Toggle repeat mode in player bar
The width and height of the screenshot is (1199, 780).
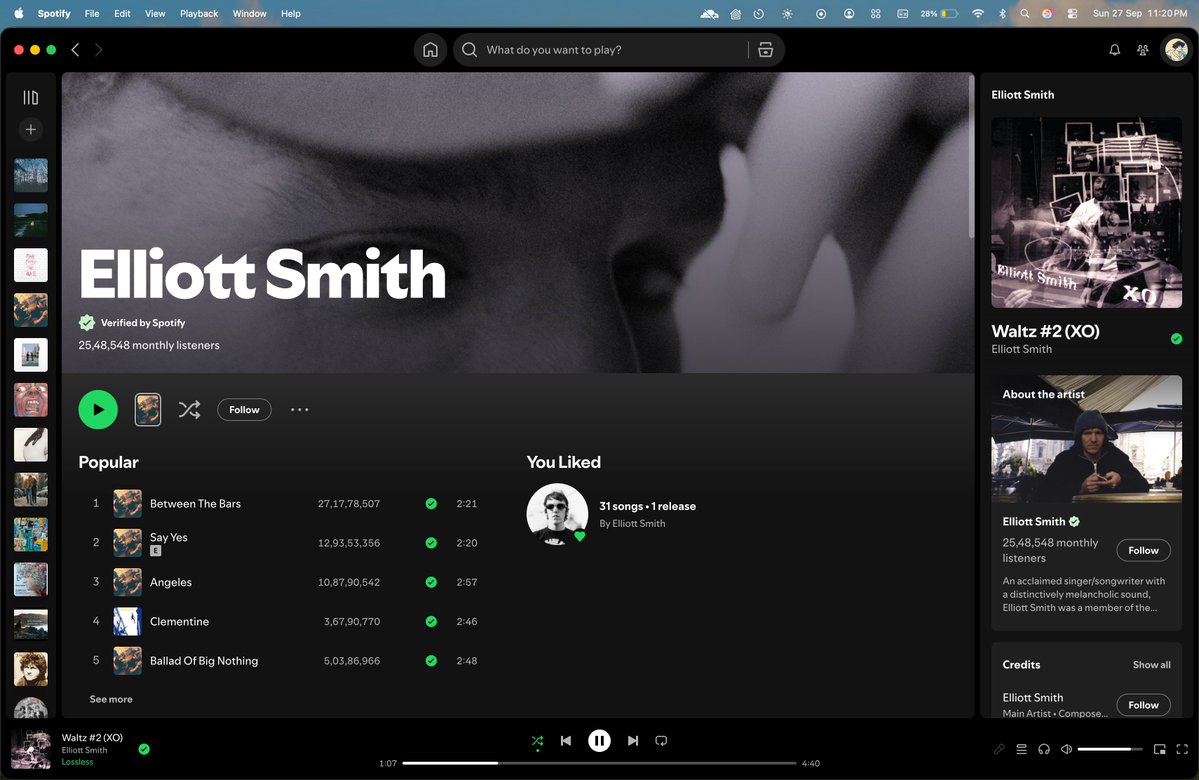[x=661, y=740]
